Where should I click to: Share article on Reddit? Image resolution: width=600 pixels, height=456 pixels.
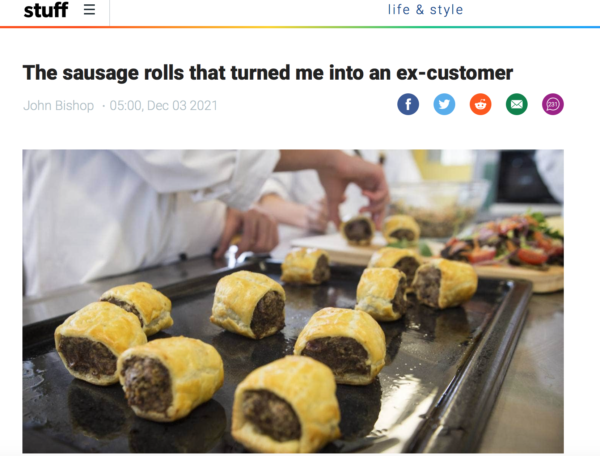(x=481, y=104)
